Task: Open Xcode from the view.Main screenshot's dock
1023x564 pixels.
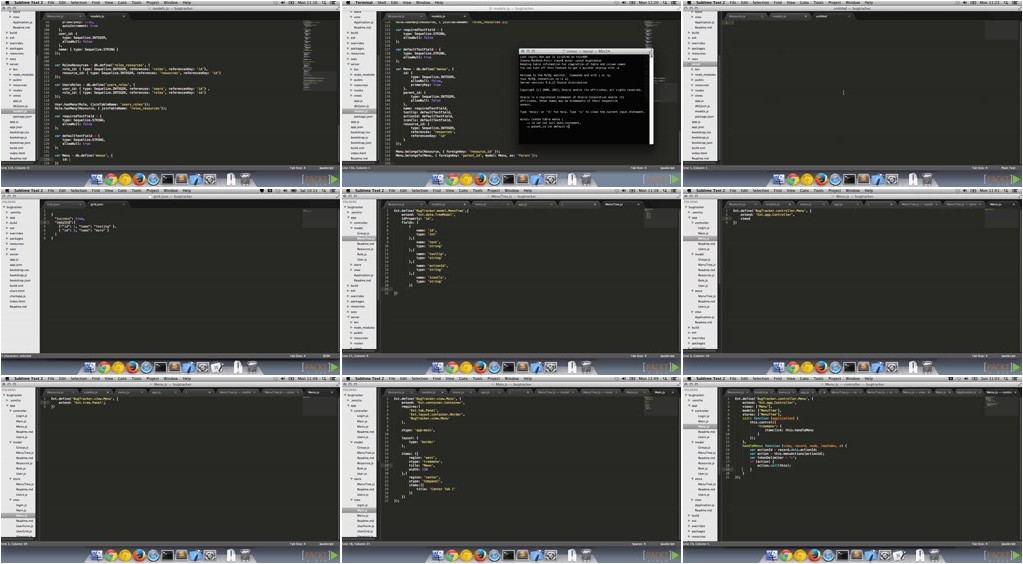Action: click(536, 556)
